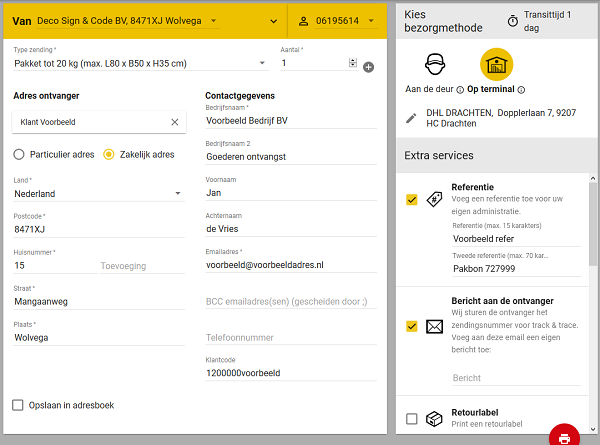Click the Huisnummer field with 15
The width and height of the screenshot is (600, 445).
pyautogui.click(x=55, y=266)
